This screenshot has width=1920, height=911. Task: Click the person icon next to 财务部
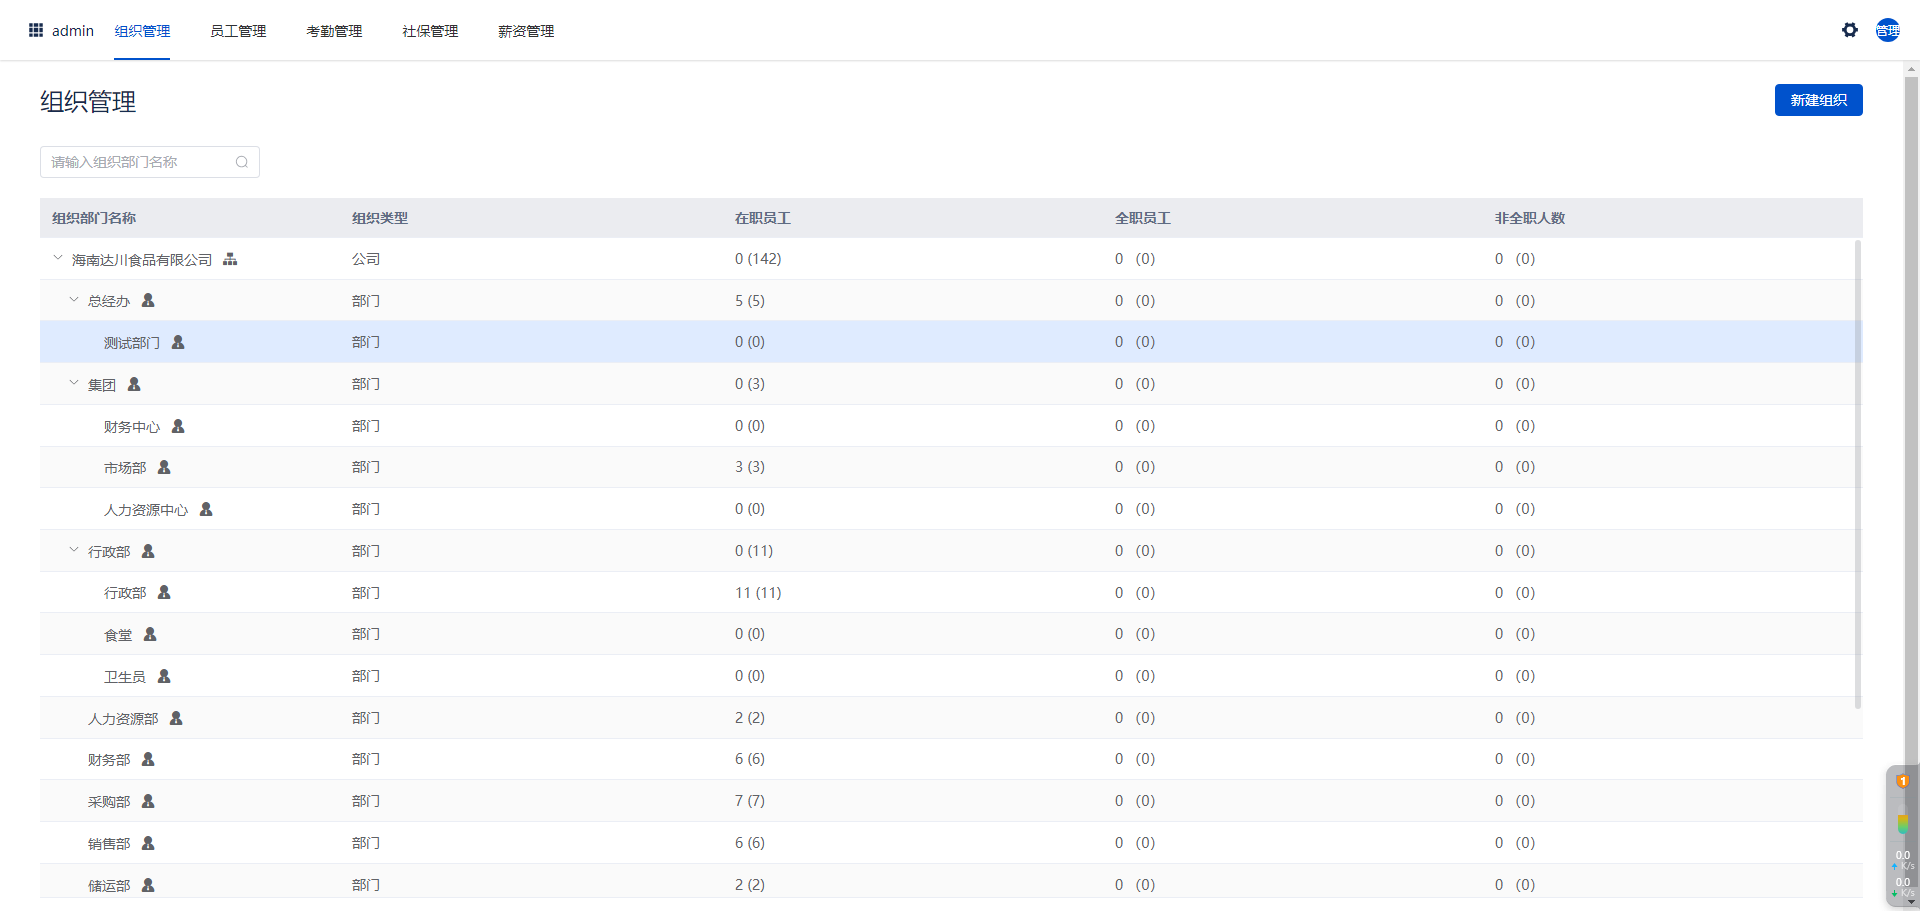(x=148, y=759)
